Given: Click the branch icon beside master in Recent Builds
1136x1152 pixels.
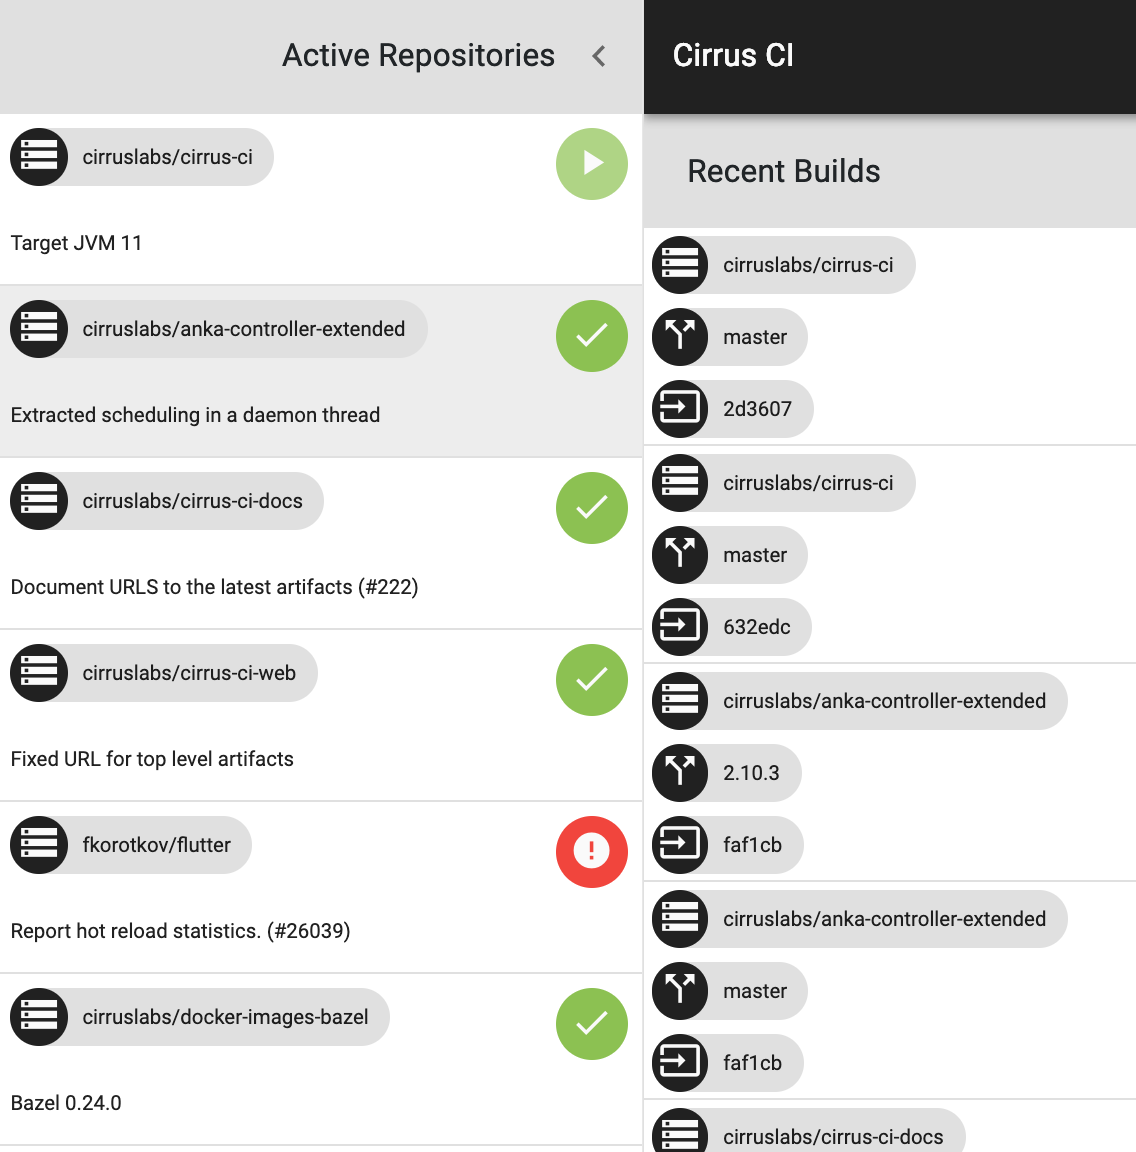Looking at the screenshot, I should coord(680,337).
